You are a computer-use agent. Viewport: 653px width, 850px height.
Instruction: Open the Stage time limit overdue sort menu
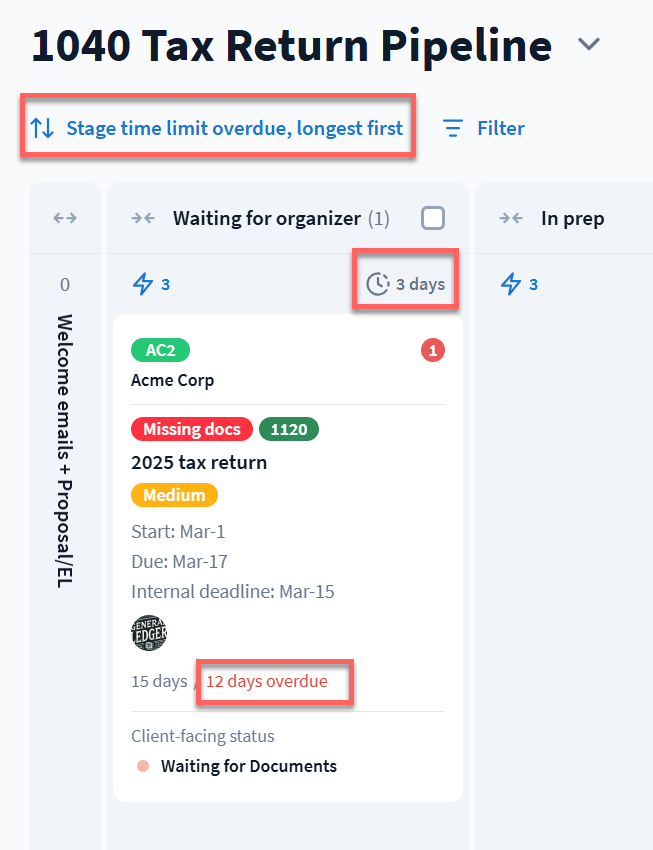[234, 128]
